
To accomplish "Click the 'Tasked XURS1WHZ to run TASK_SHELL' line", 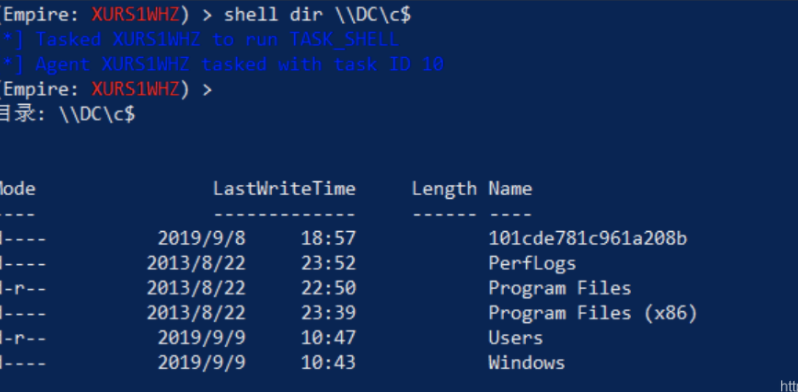I will click(217, 40).
